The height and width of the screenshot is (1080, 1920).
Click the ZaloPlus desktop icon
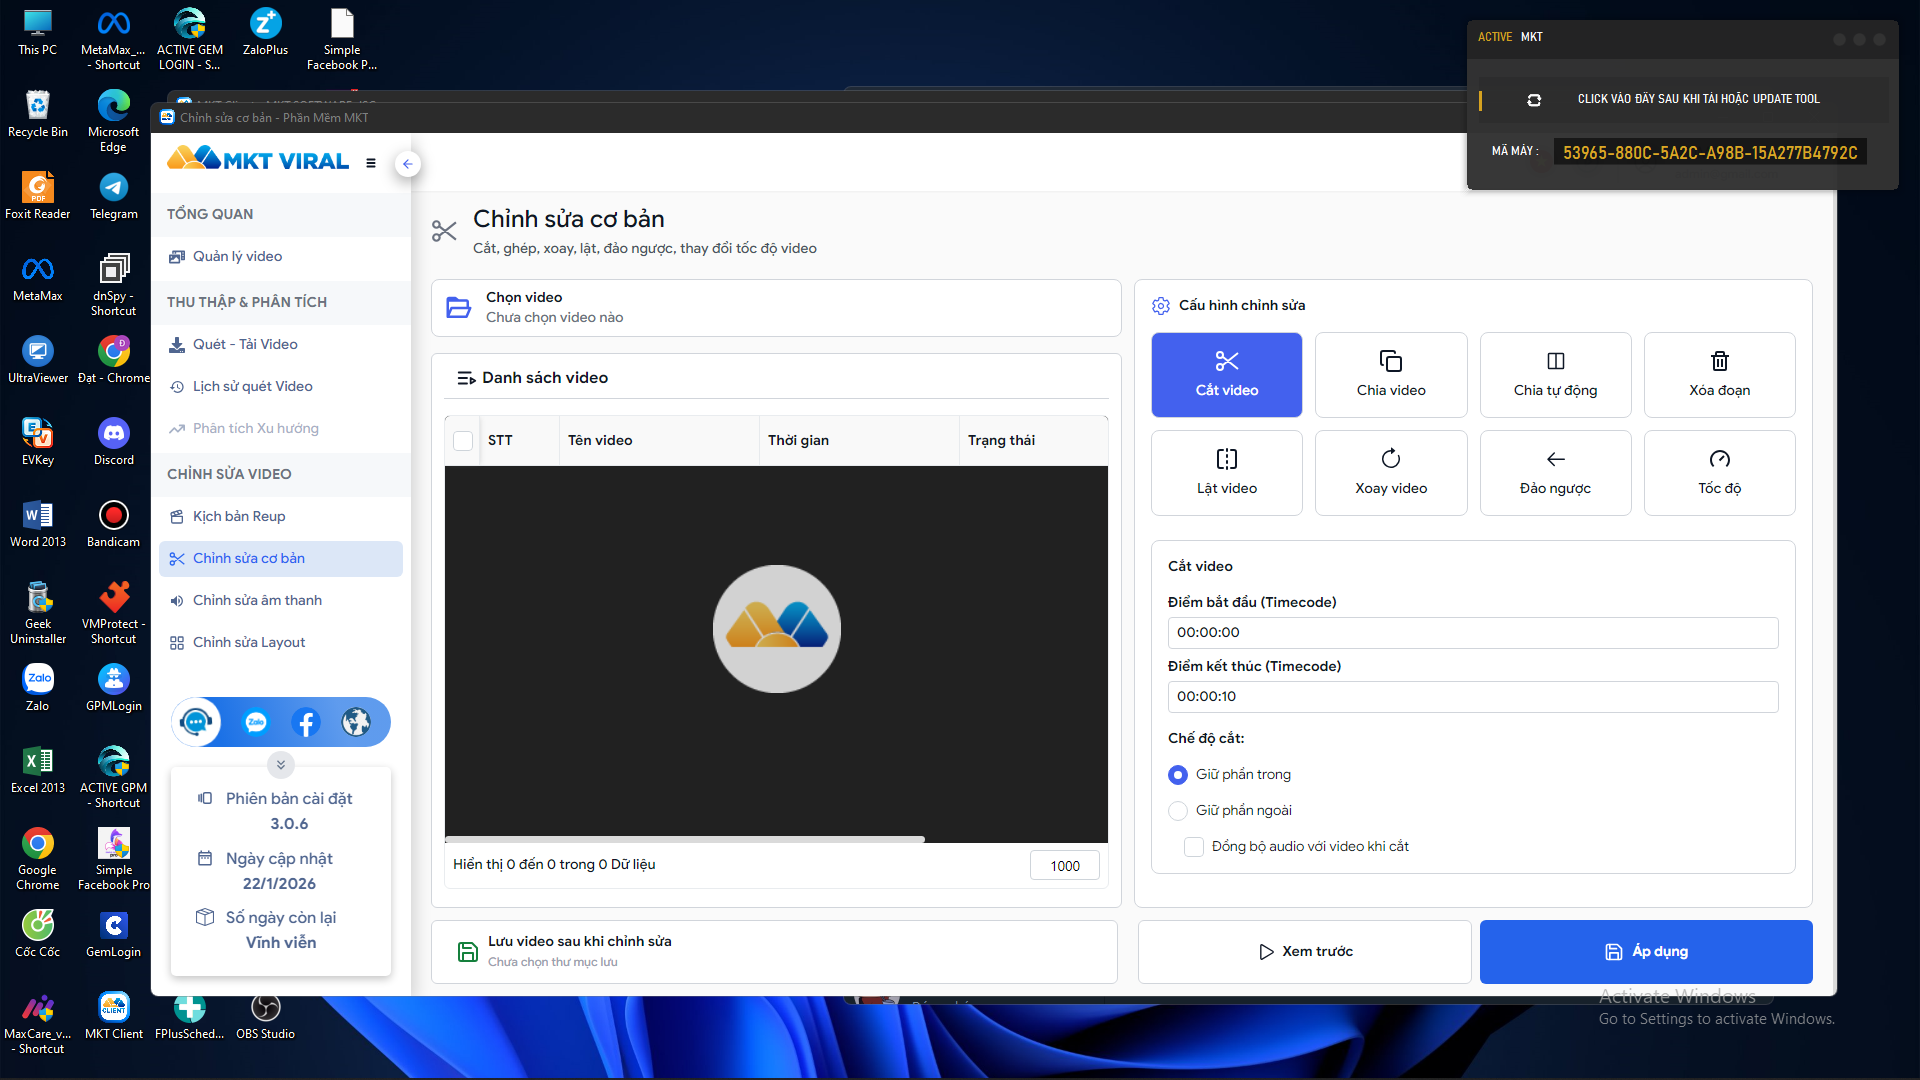[265, 33]
